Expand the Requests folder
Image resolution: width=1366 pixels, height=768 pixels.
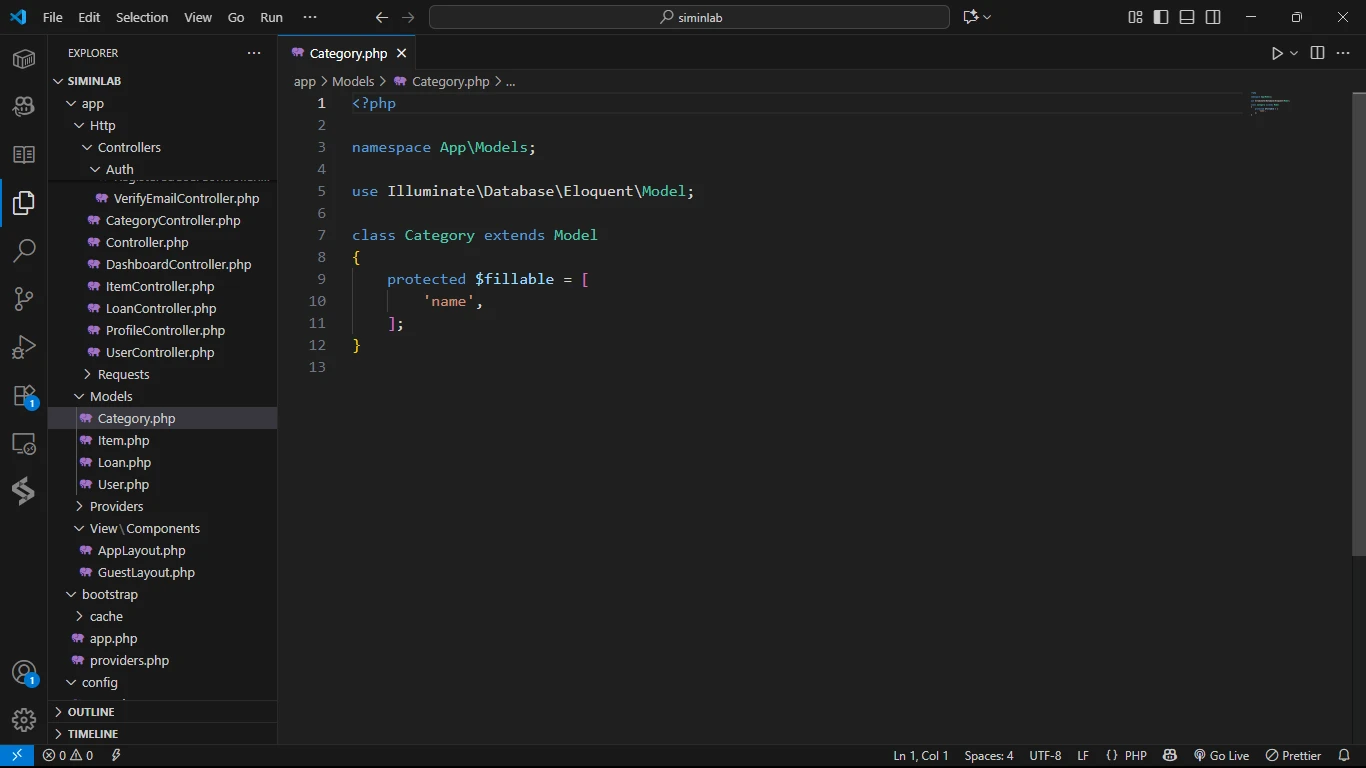pyautogui.click(x=123, y=374)
